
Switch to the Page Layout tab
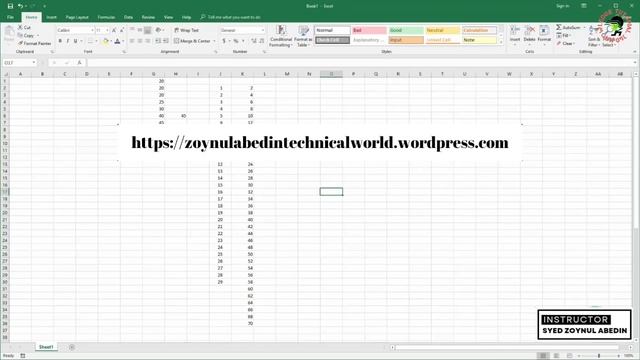point(77,17)
